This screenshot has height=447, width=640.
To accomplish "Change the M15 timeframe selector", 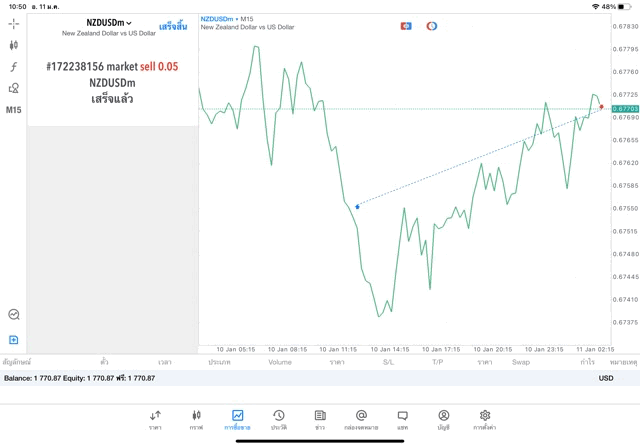I will click(14, 110).
